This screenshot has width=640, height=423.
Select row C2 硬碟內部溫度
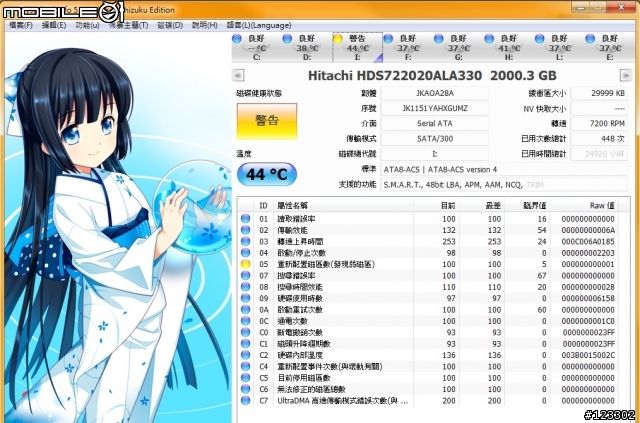(428, 355)
